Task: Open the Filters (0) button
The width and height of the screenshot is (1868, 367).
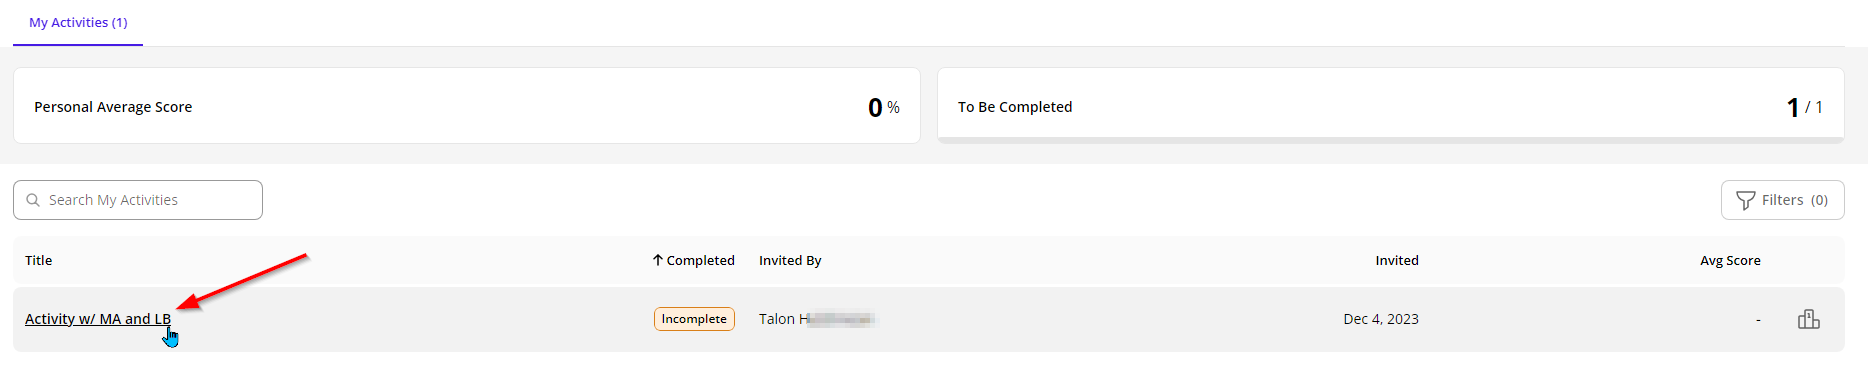Action: [x=1782, y=200]
